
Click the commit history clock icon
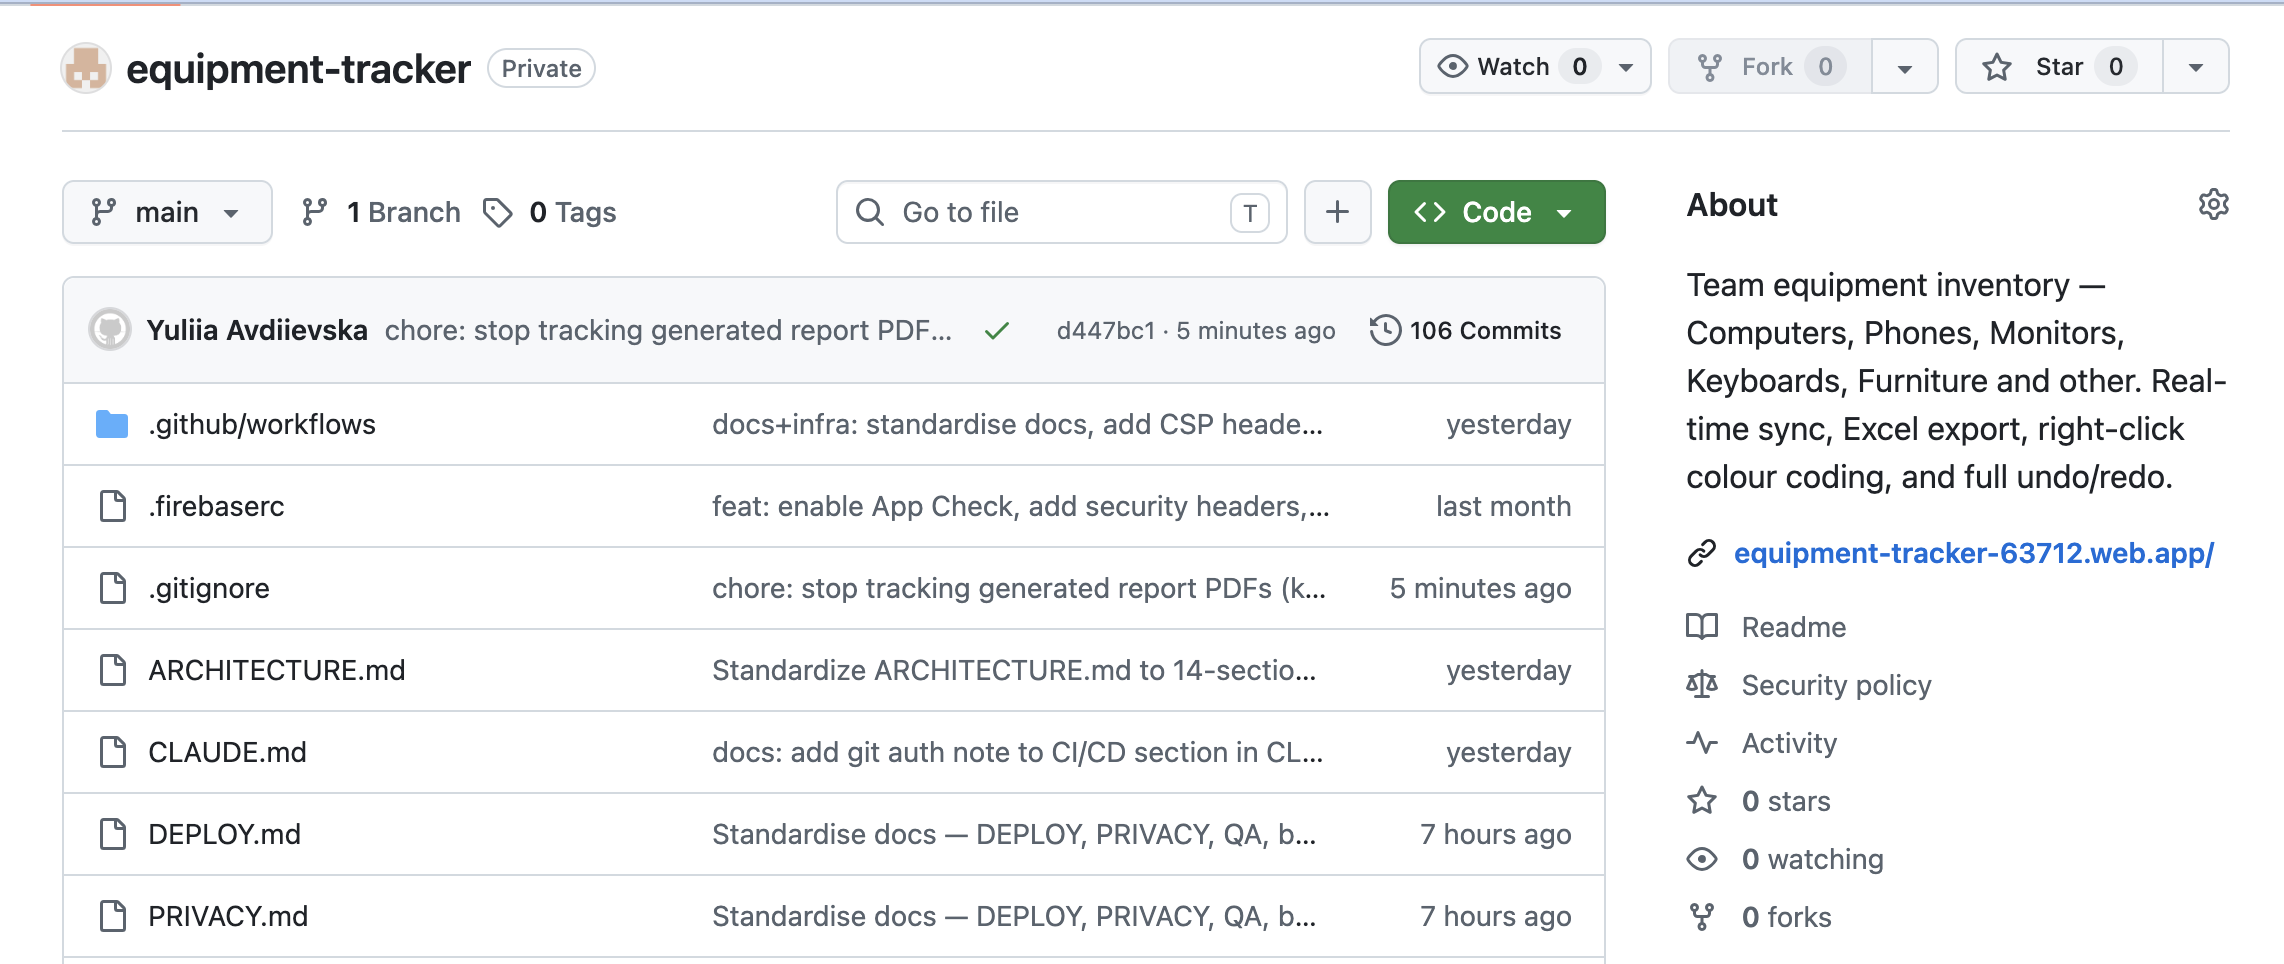[x=1385, y=330]
